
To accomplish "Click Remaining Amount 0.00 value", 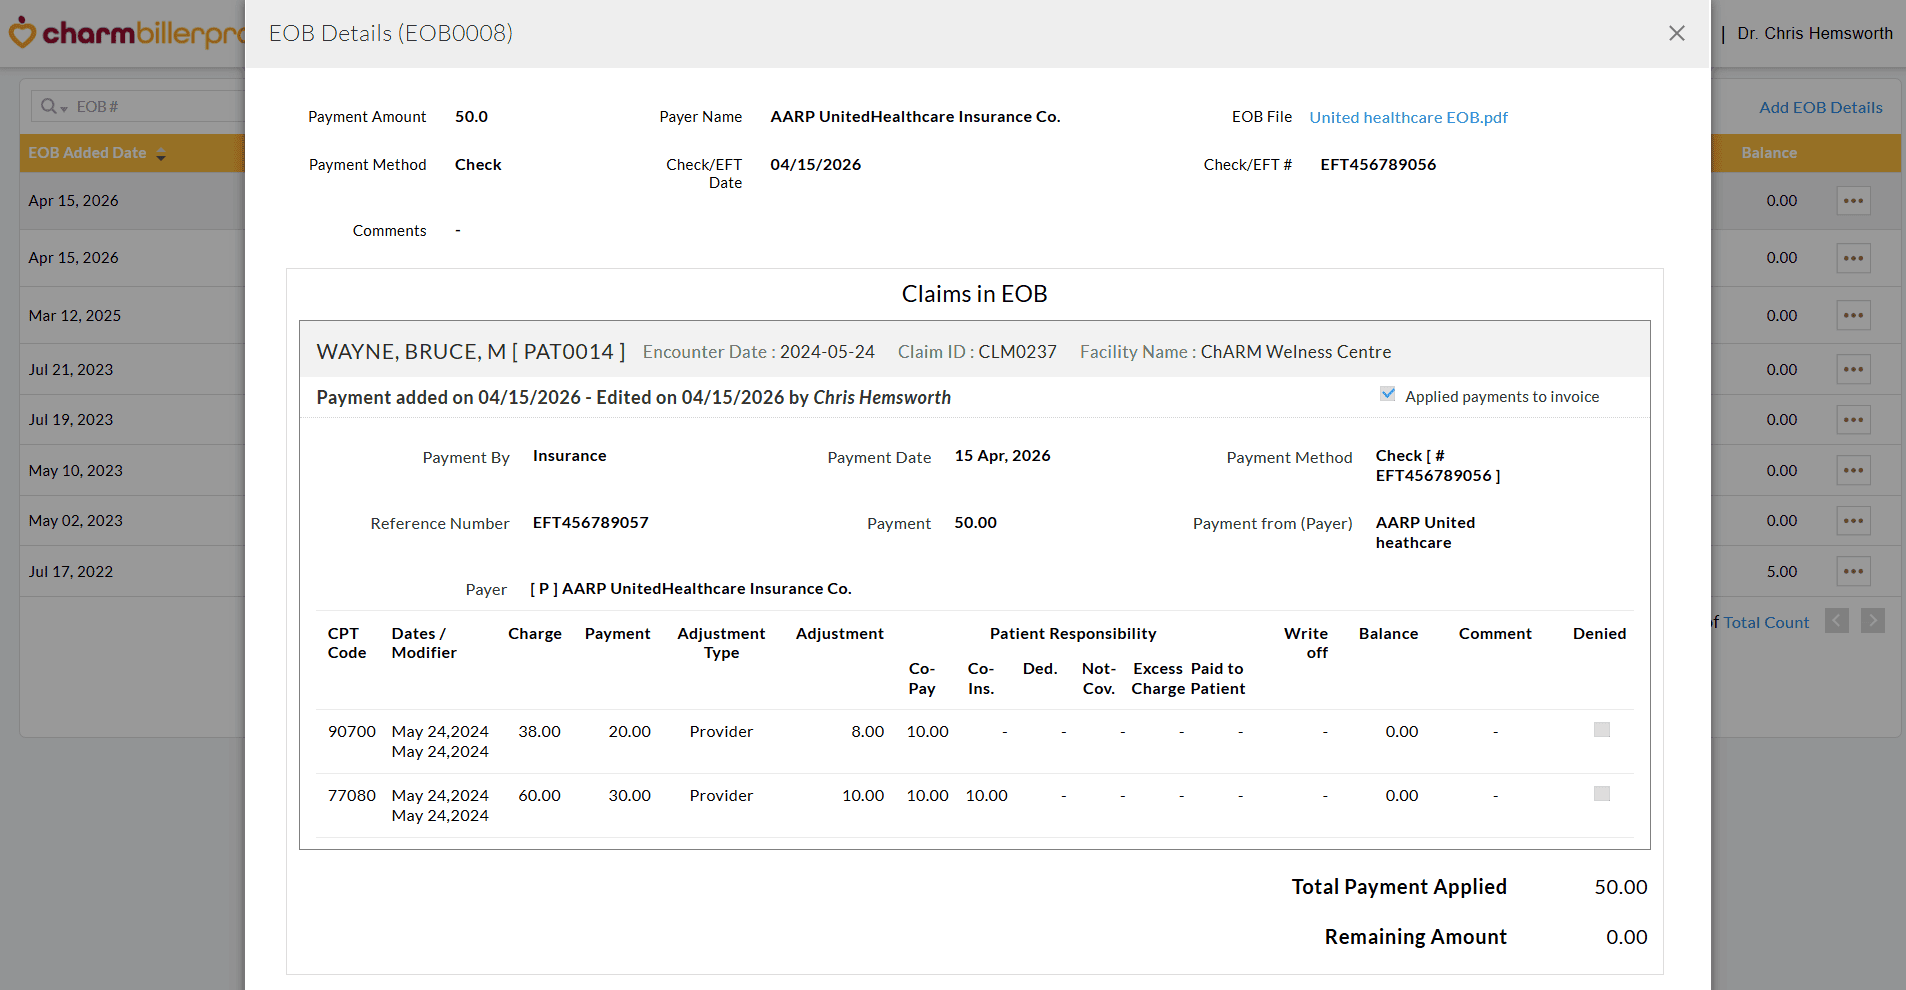I will coord(1627,937).
